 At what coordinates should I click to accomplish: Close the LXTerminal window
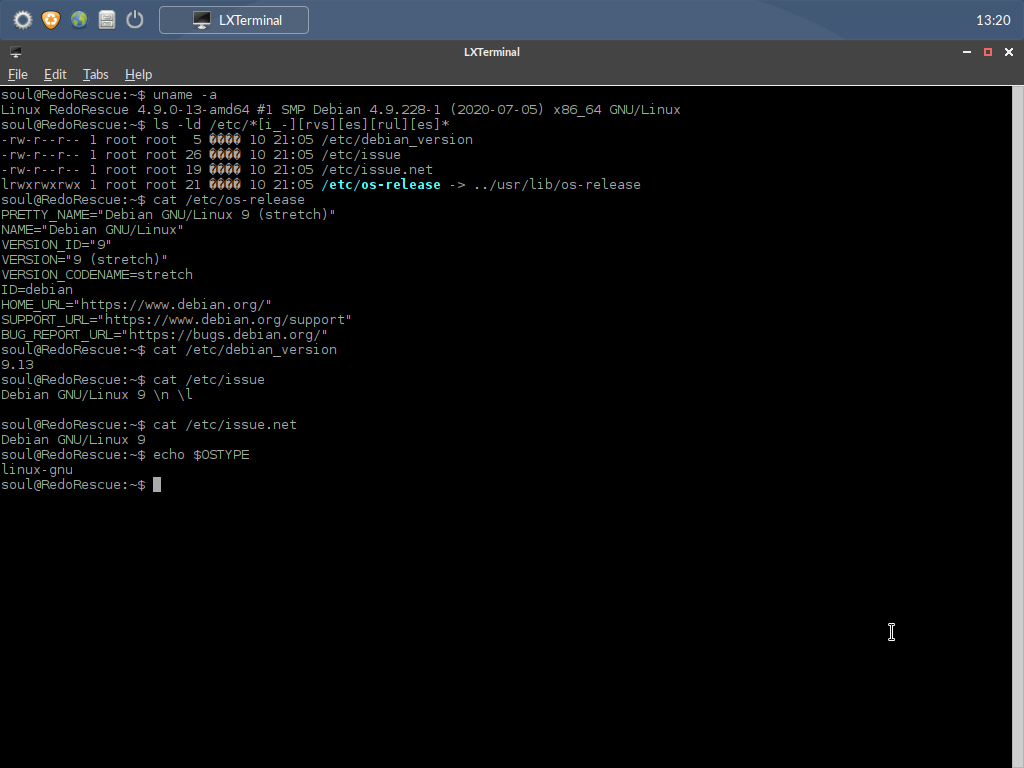[x=1009, y=52]
